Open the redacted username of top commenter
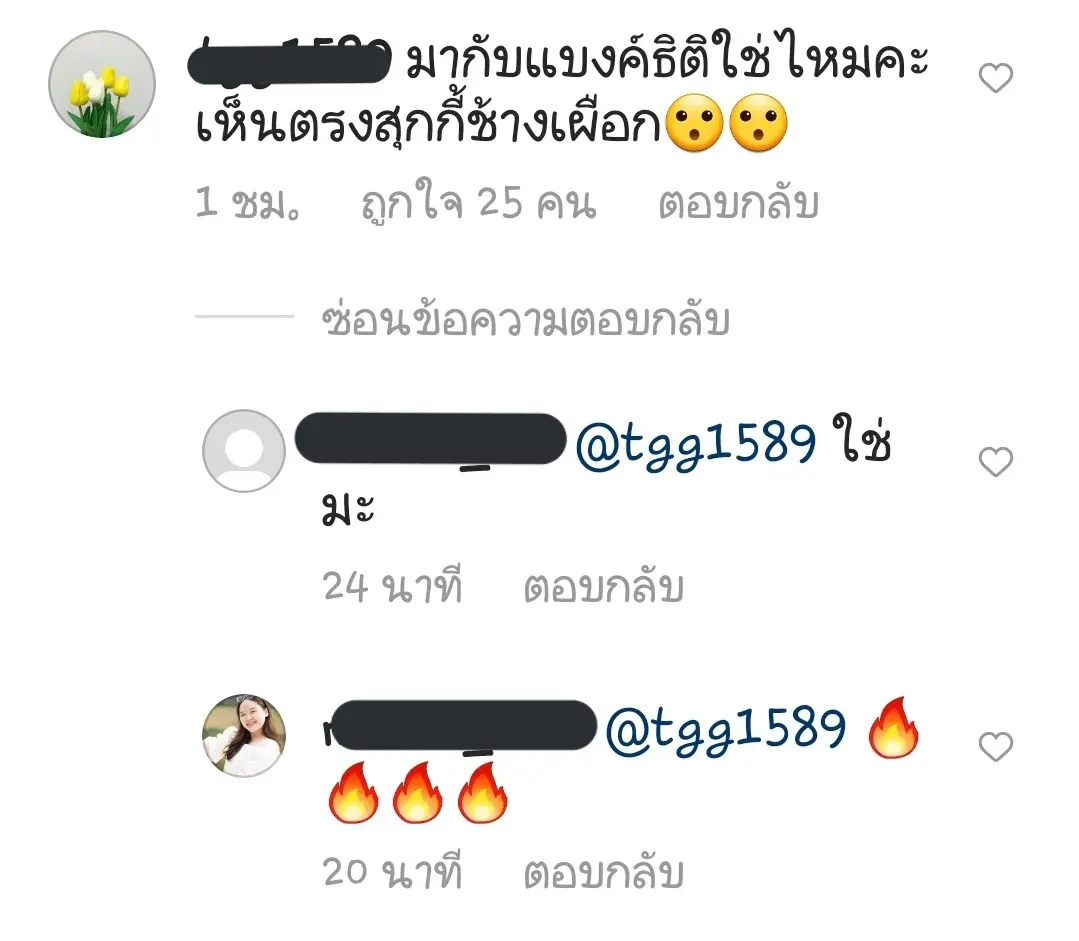 (289, 62)
